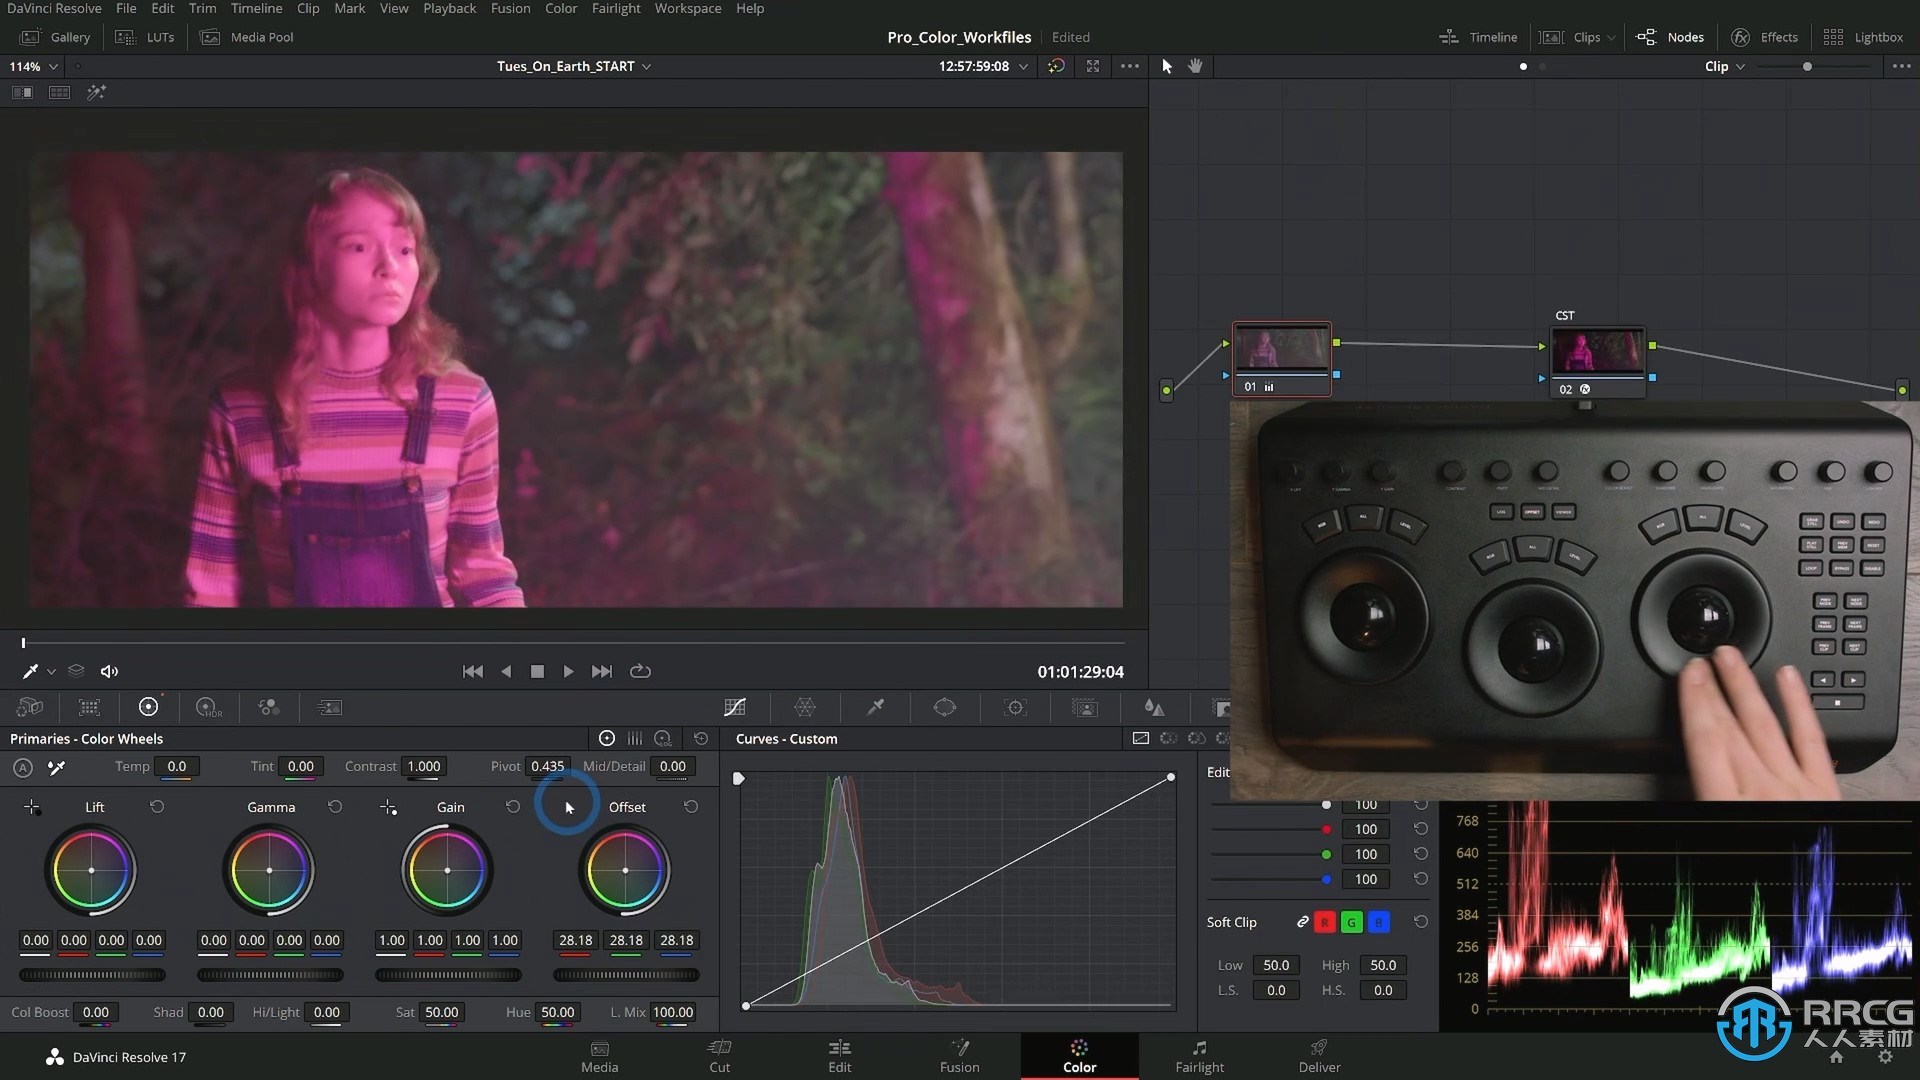Click the reset Lift color wheel button
Image resolution: width=1920 pixels, height=1080 pixels.
pos(157,806)
